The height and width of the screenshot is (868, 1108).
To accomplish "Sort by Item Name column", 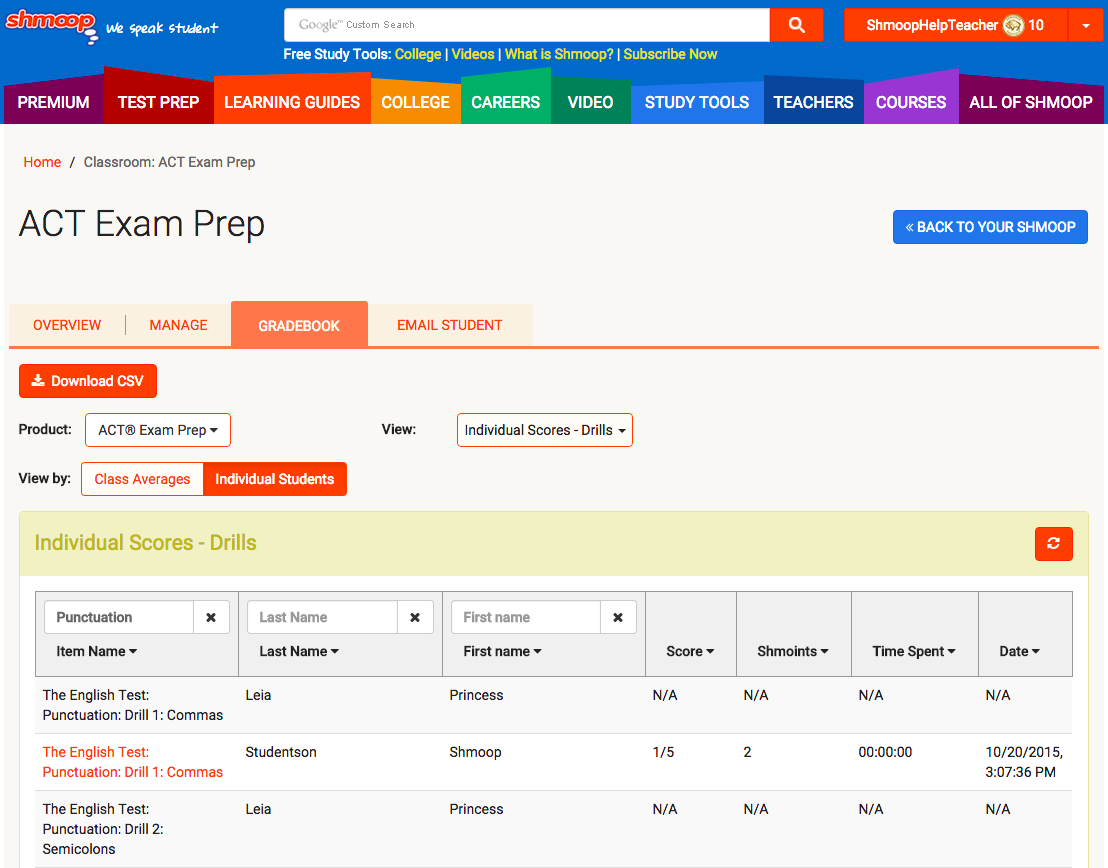I will click(96, 651).
